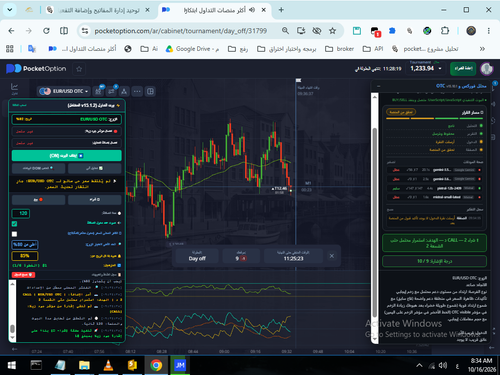Screen dimensions: 500x375
Task: Expand the tournament balance 1,233.94 dropdown
Action: coord(426,68)
